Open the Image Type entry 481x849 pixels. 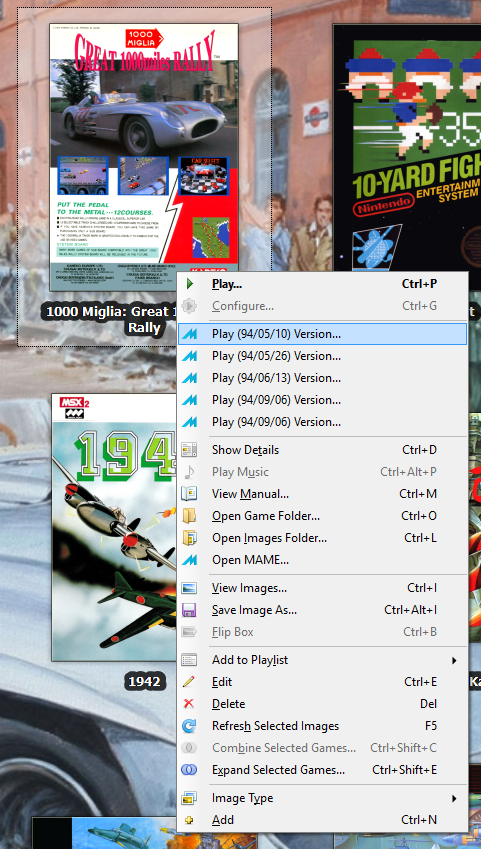pyautogui.click(x=322, y=798)
